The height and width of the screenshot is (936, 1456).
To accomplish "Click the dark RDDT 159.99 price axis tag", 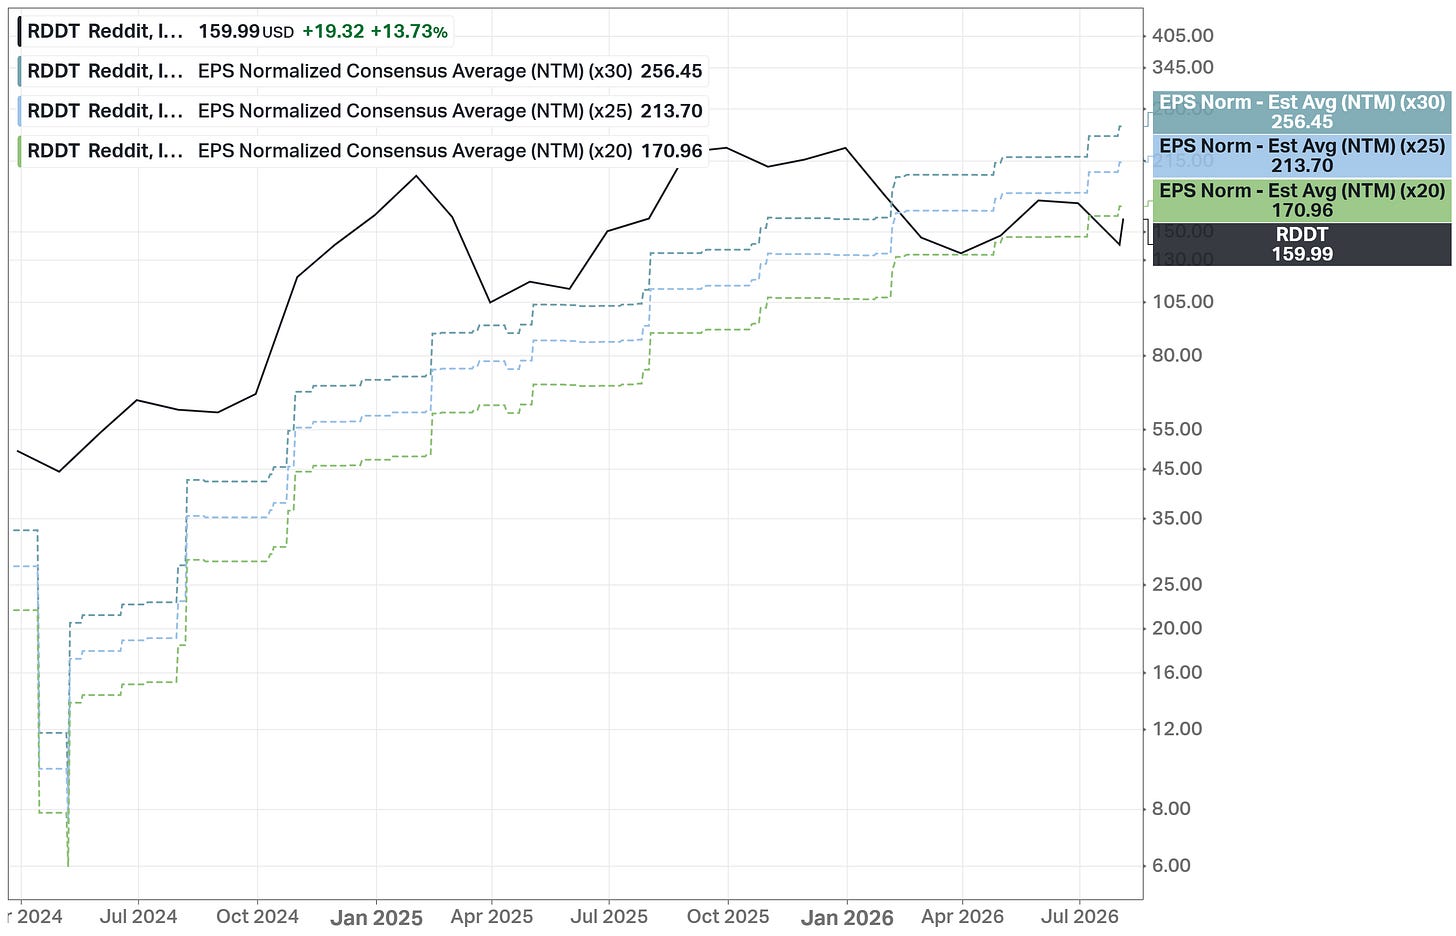I will click(1302, 244).
